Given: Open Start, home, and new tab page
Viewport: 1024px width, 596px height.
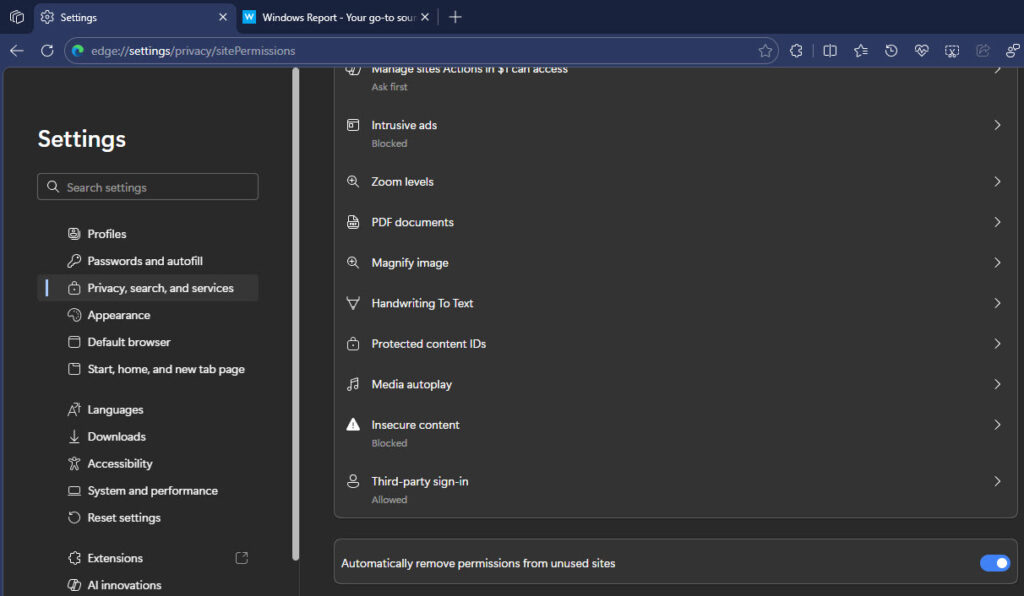Looking at the screenshot, I should (x=148, y=369).
